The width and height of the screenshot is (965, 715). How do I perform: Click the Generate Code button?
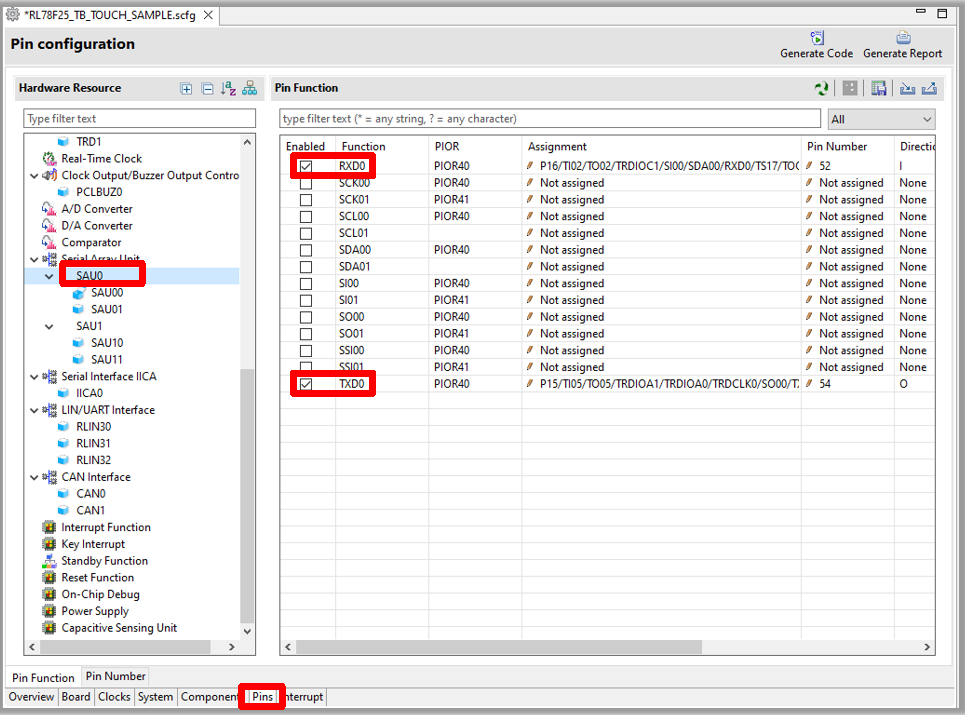[x=817, y=45]
